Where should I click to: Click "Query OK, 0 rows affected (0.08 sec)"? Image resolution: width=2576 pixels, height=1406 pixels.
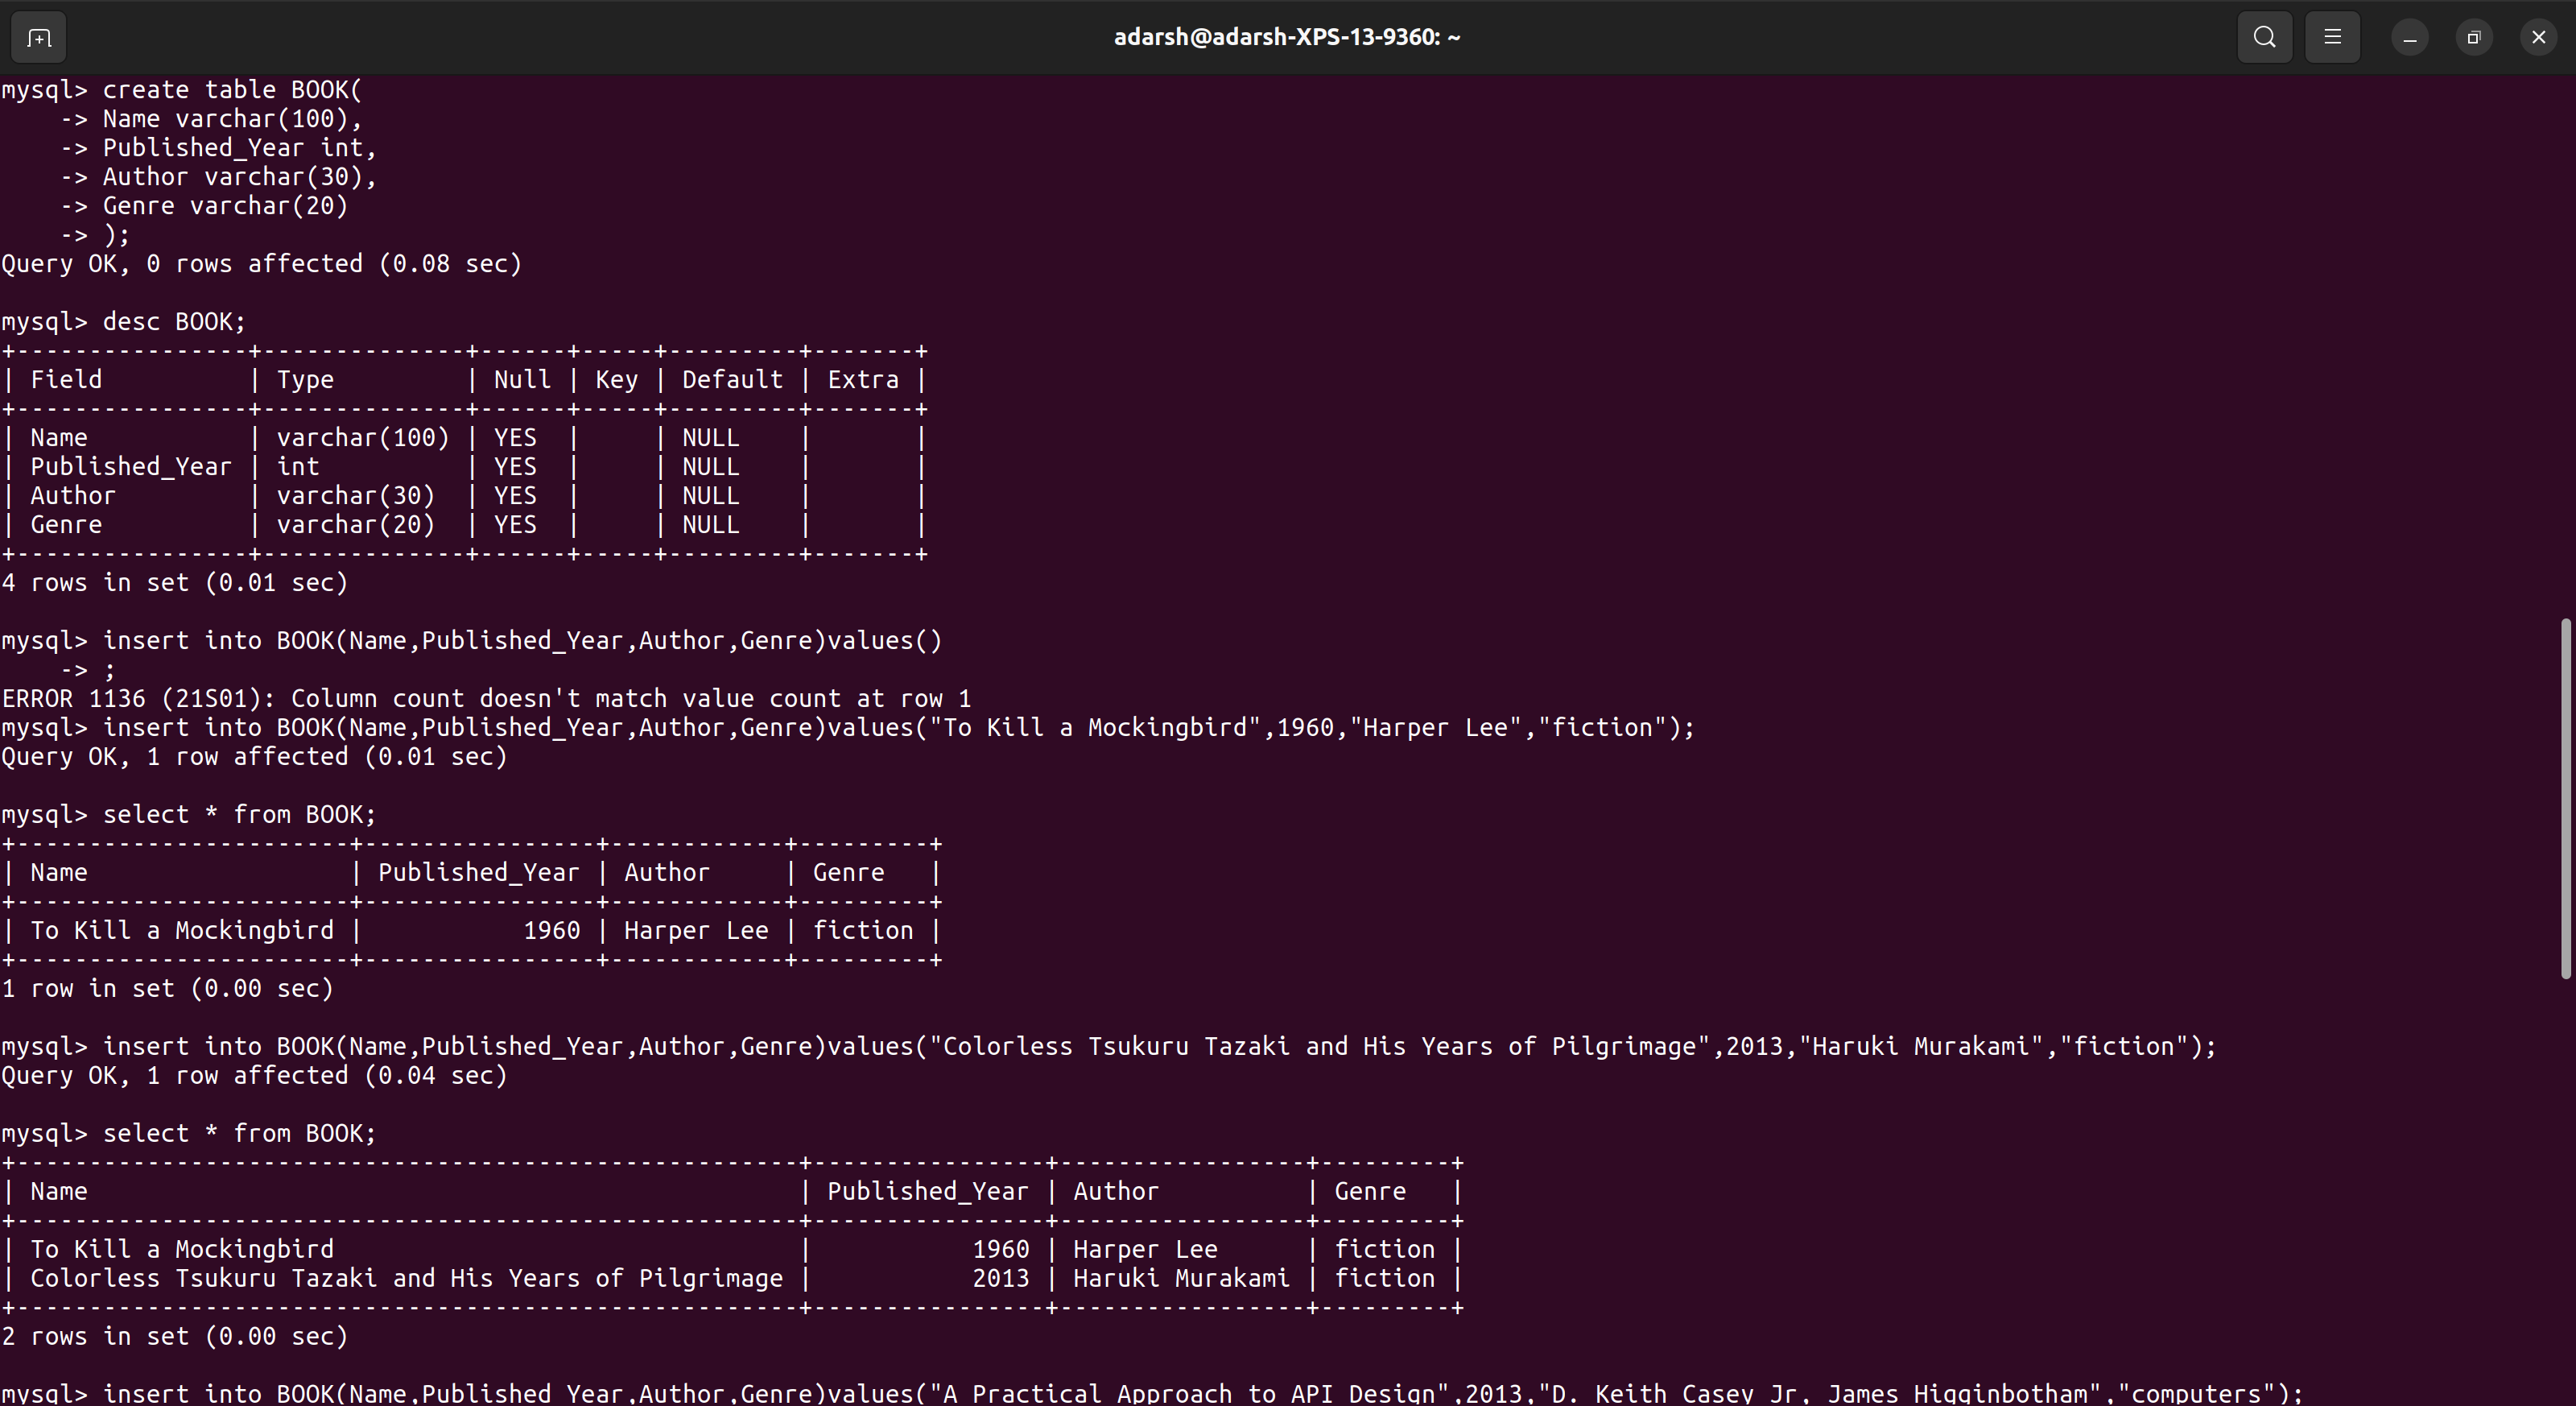coord(261,264)
